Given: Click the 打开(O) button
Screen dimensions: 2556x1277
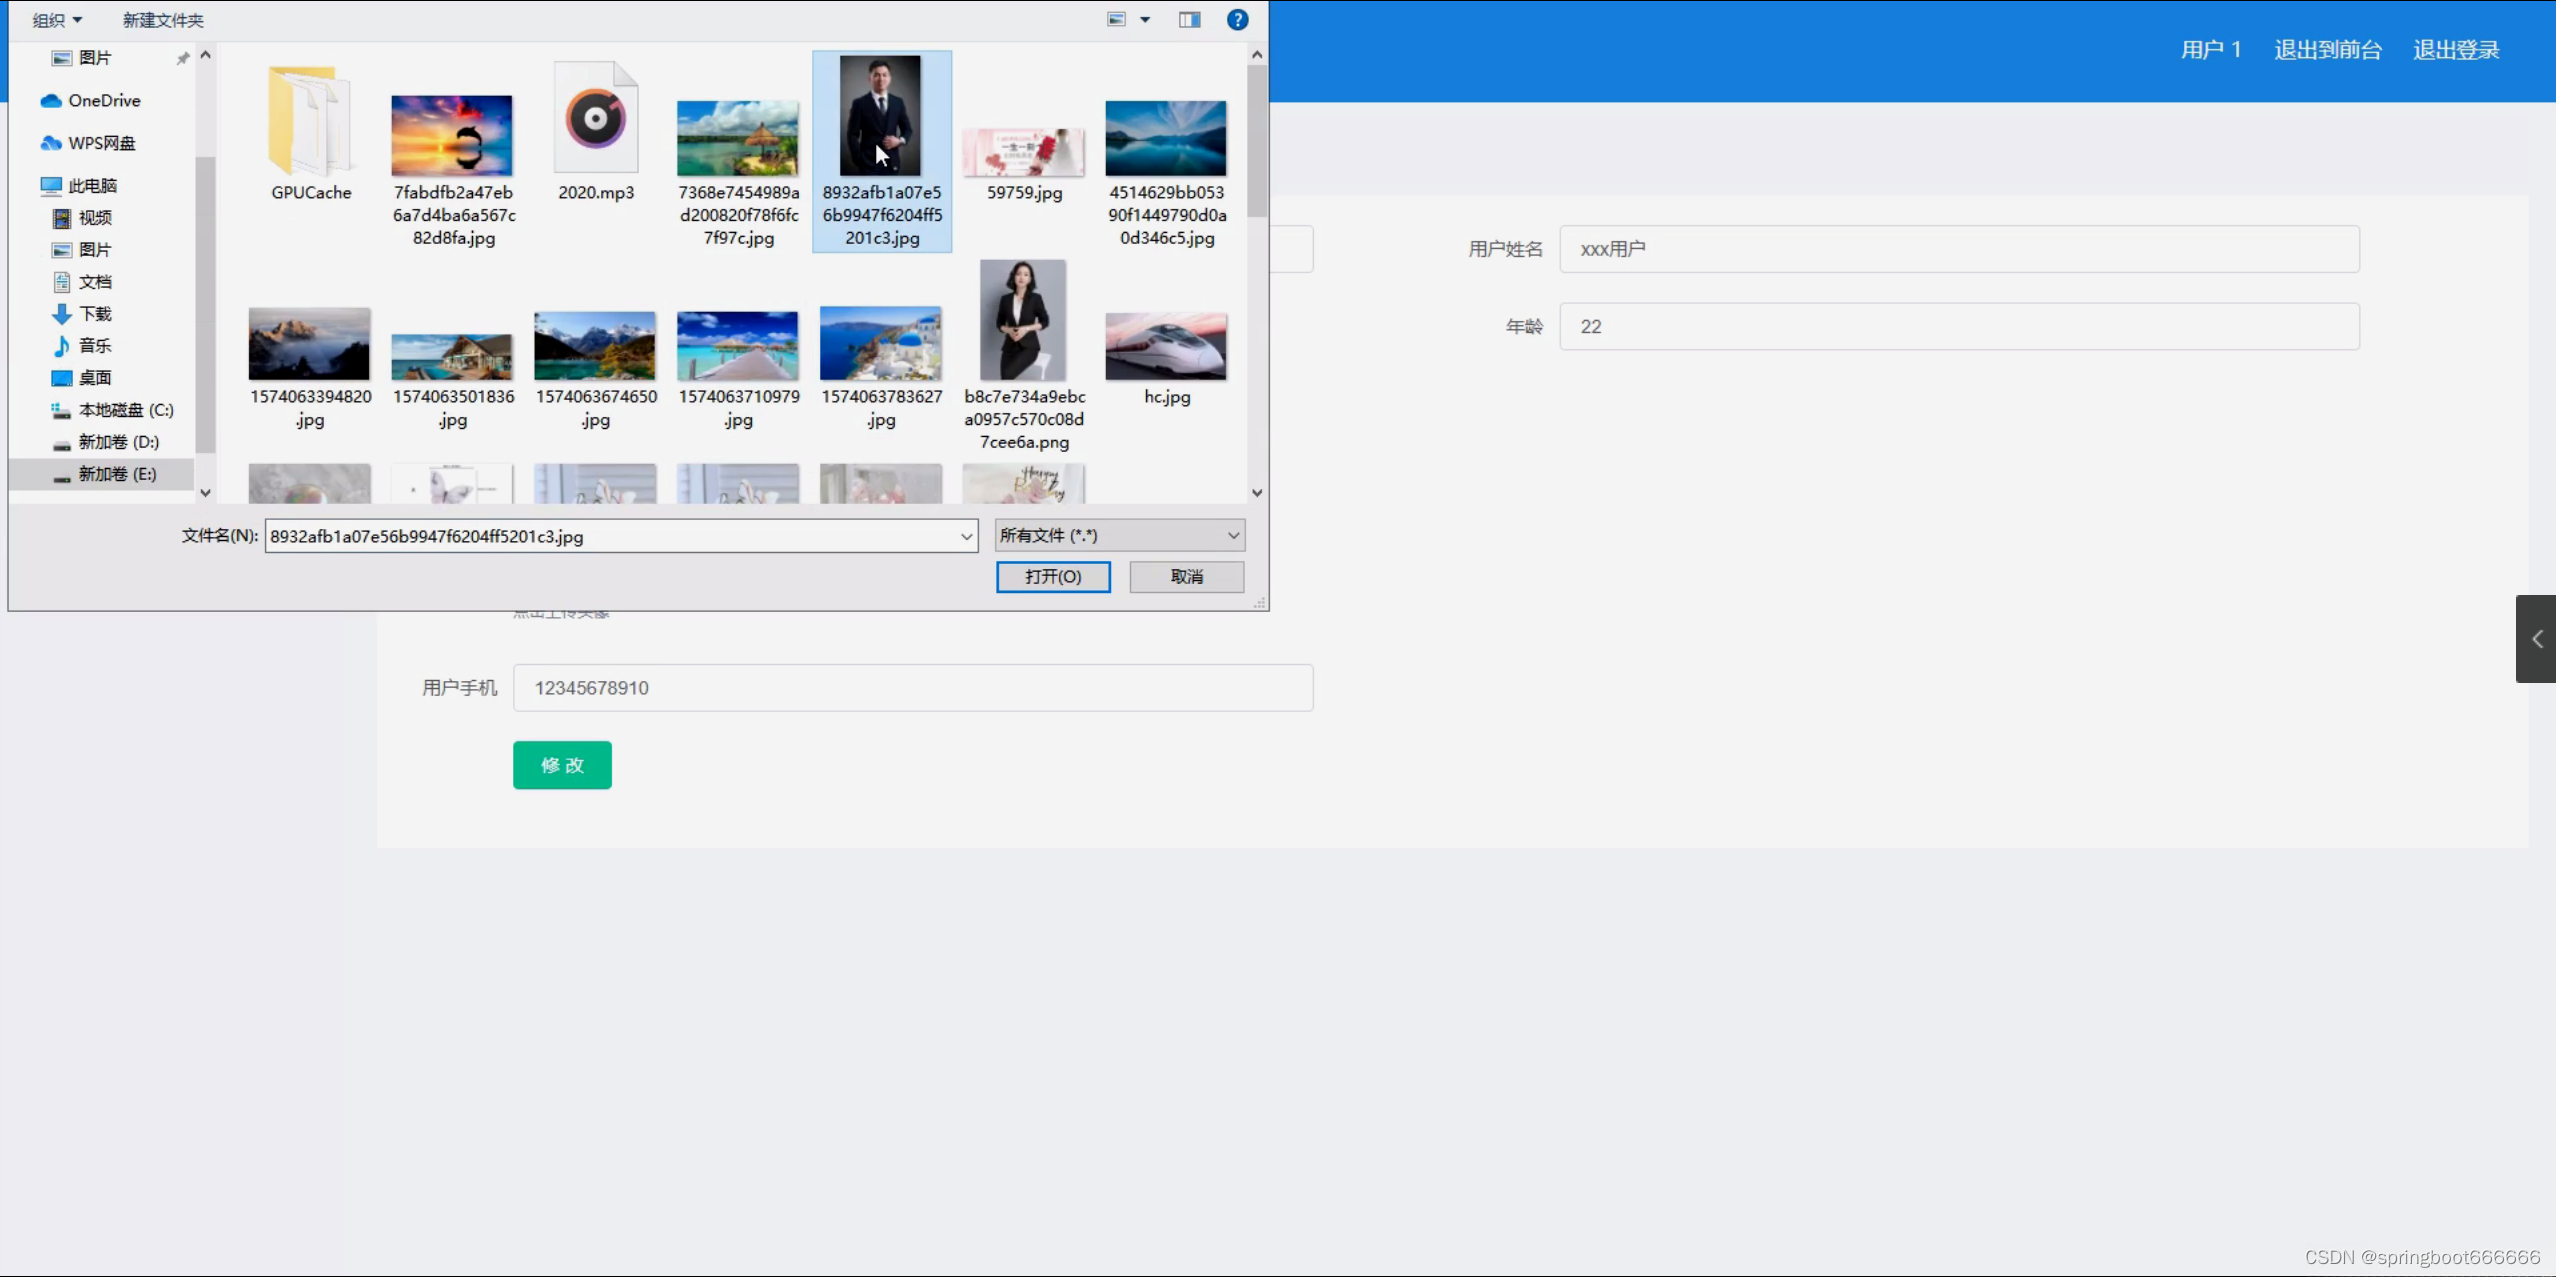Looking at the screenshot, I should (1052, 577).
